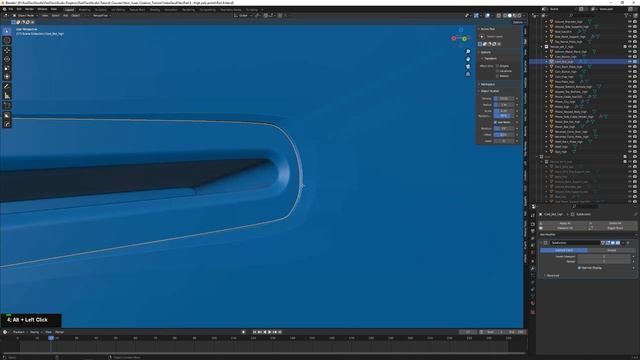The height and width of the screenshot is (360, 640).
Task: Open the outliner filter funnel
Action: click(x=626, y=16)
